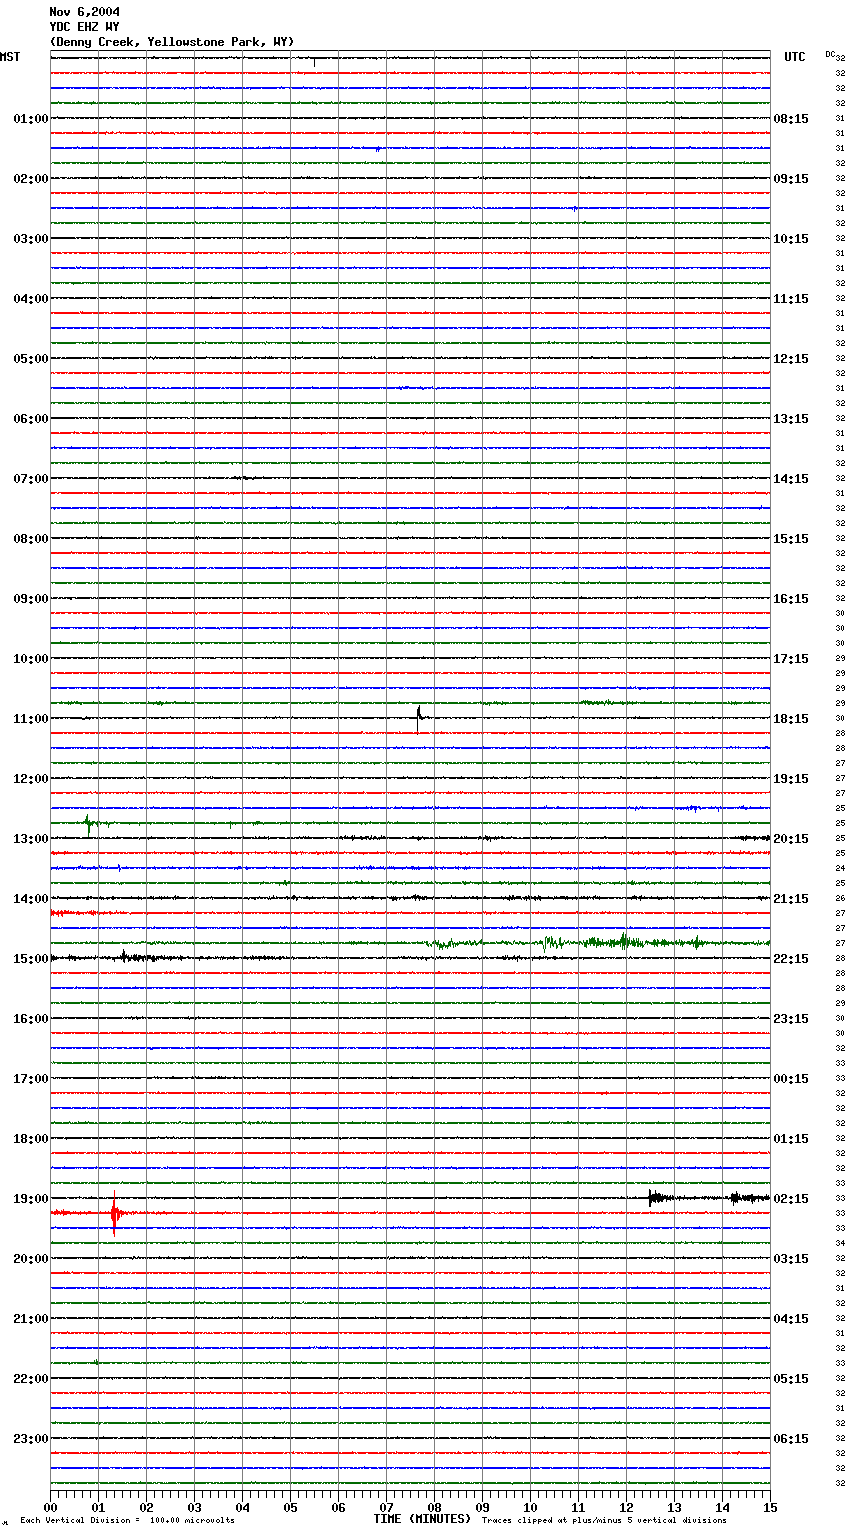Select the "00:15" UTC time label
This screenshot has width=850, height=1534.
(791, 1079)
